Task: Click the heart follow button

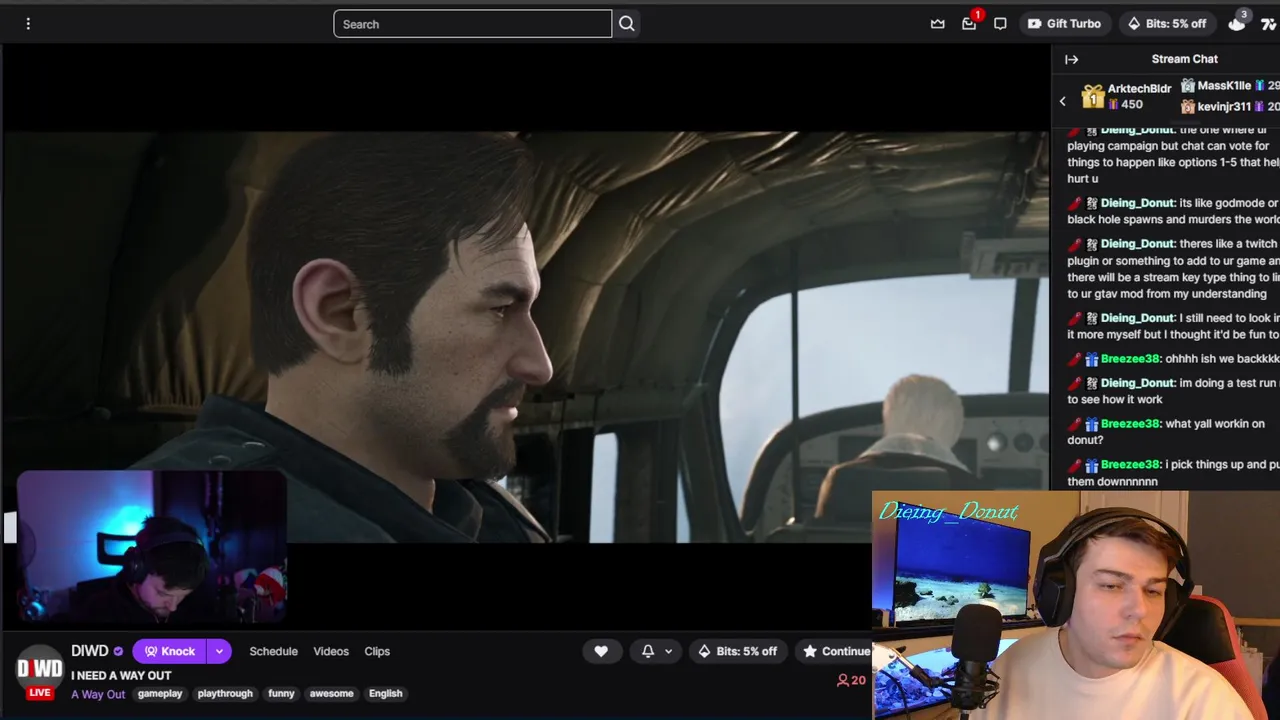Action: coord(601,651)
